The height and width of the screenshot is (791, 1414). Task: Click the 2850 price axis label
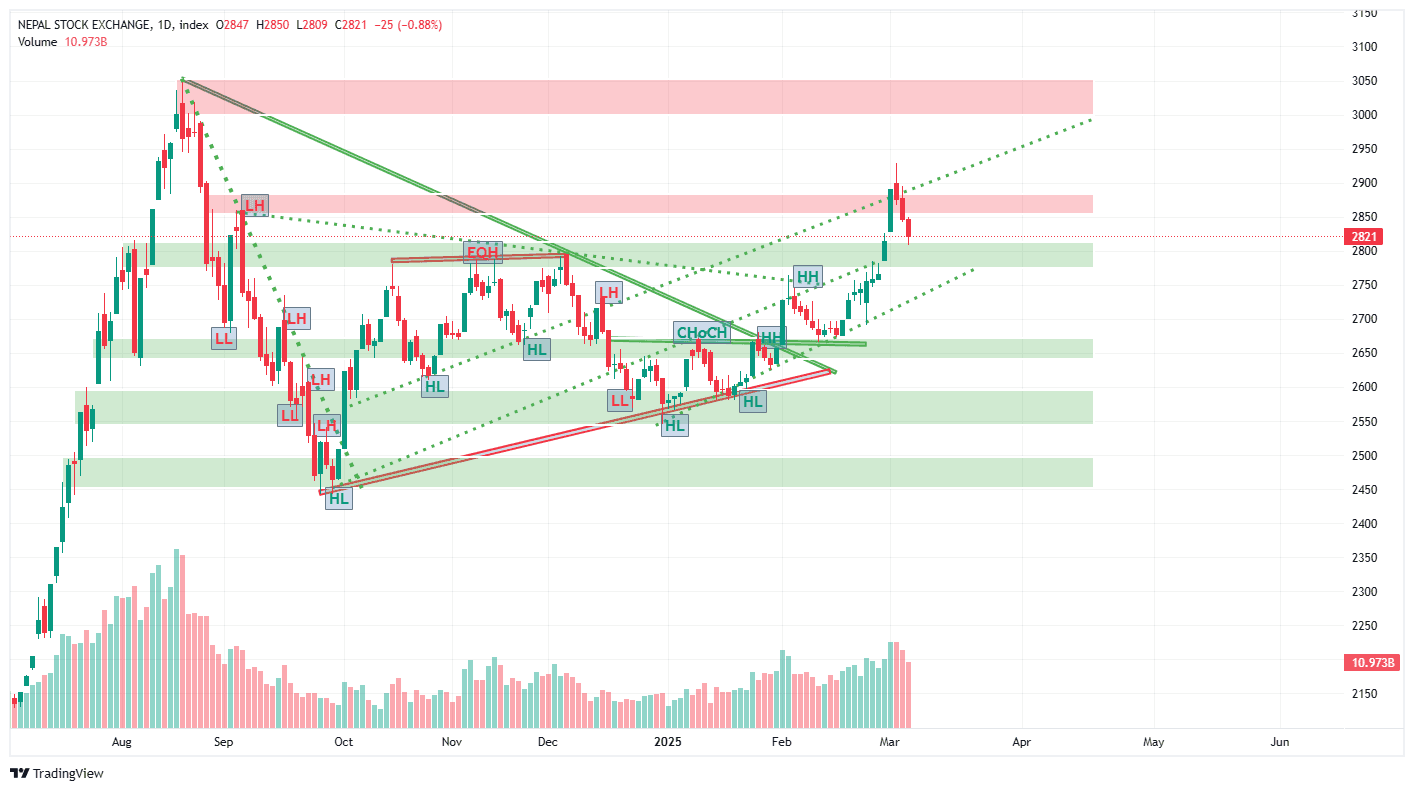click(1365, 217)
